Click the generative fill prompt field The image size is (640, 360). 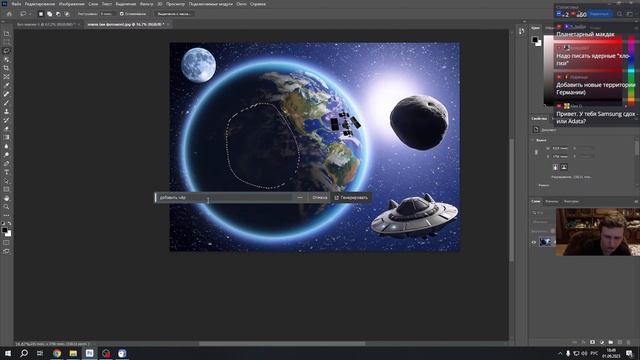(x=224, y=198)
